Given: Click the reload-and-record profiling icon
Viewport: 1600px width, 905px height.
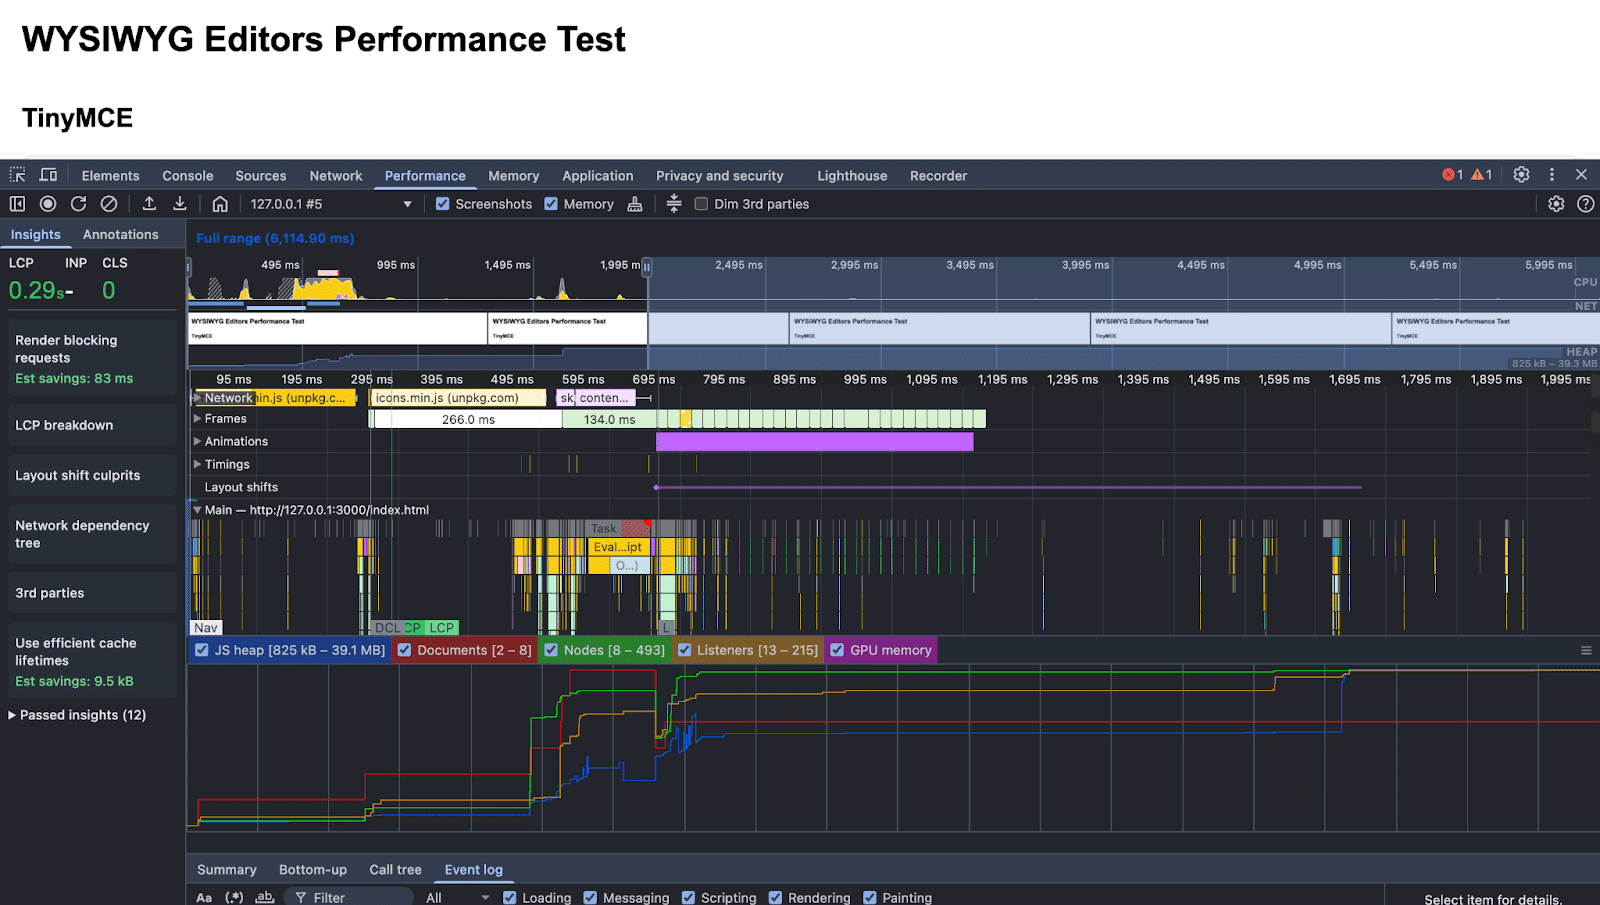Looking at the screenshot, I should pyautogui.click(x=78, y=204).
